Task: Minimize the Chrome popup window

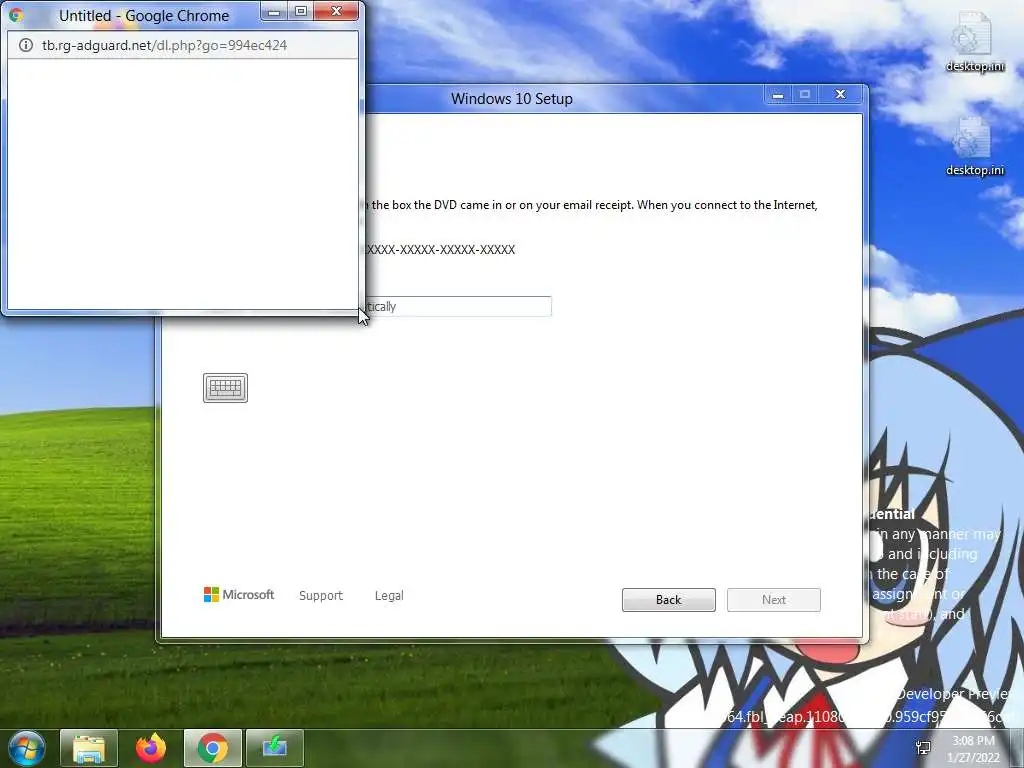Action: [274, 11]
